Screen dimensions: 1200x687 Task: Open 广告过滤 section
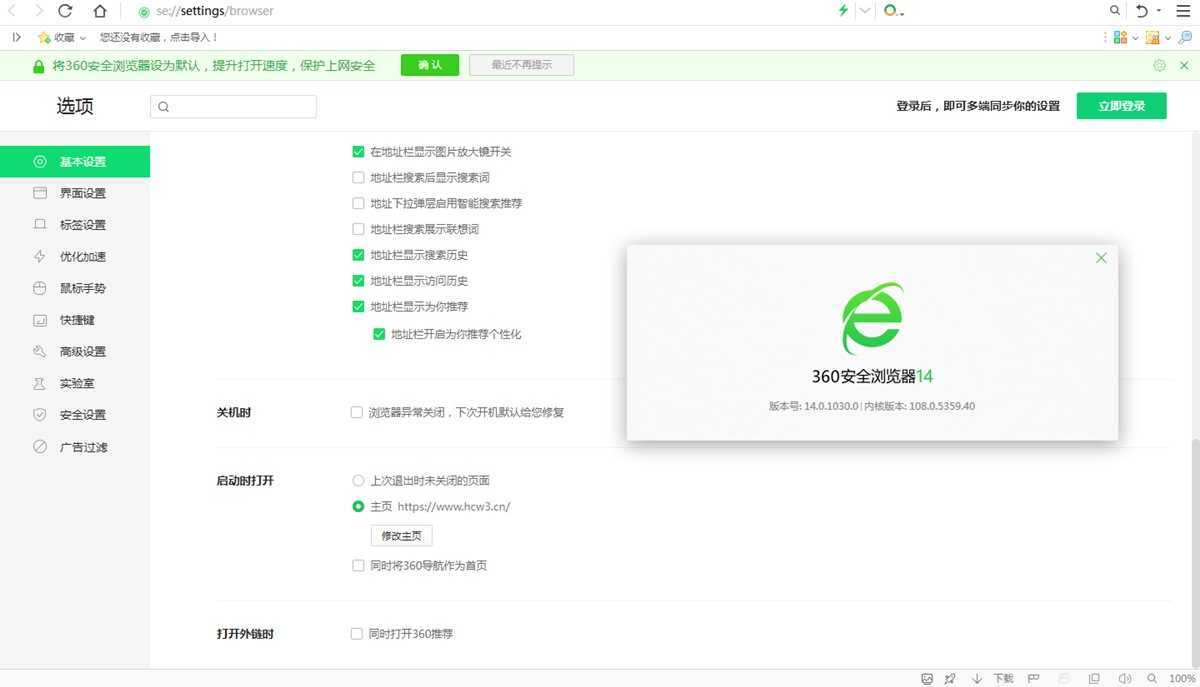point(75,447)
